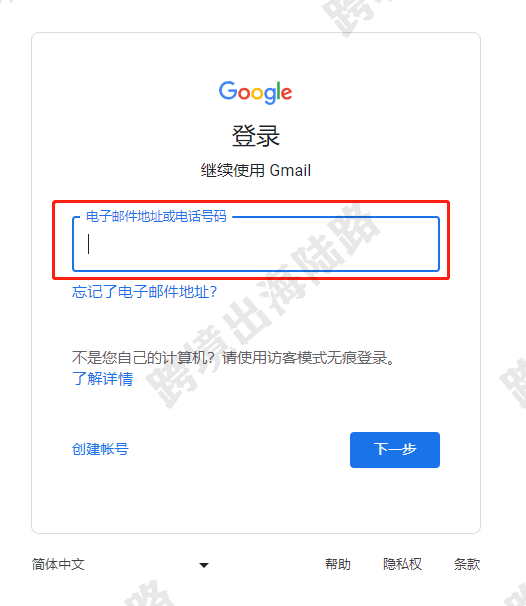The image size is (526, 606).
Task: Click the 继续使用 Gmail subtitle
Action: click(256, 170)
